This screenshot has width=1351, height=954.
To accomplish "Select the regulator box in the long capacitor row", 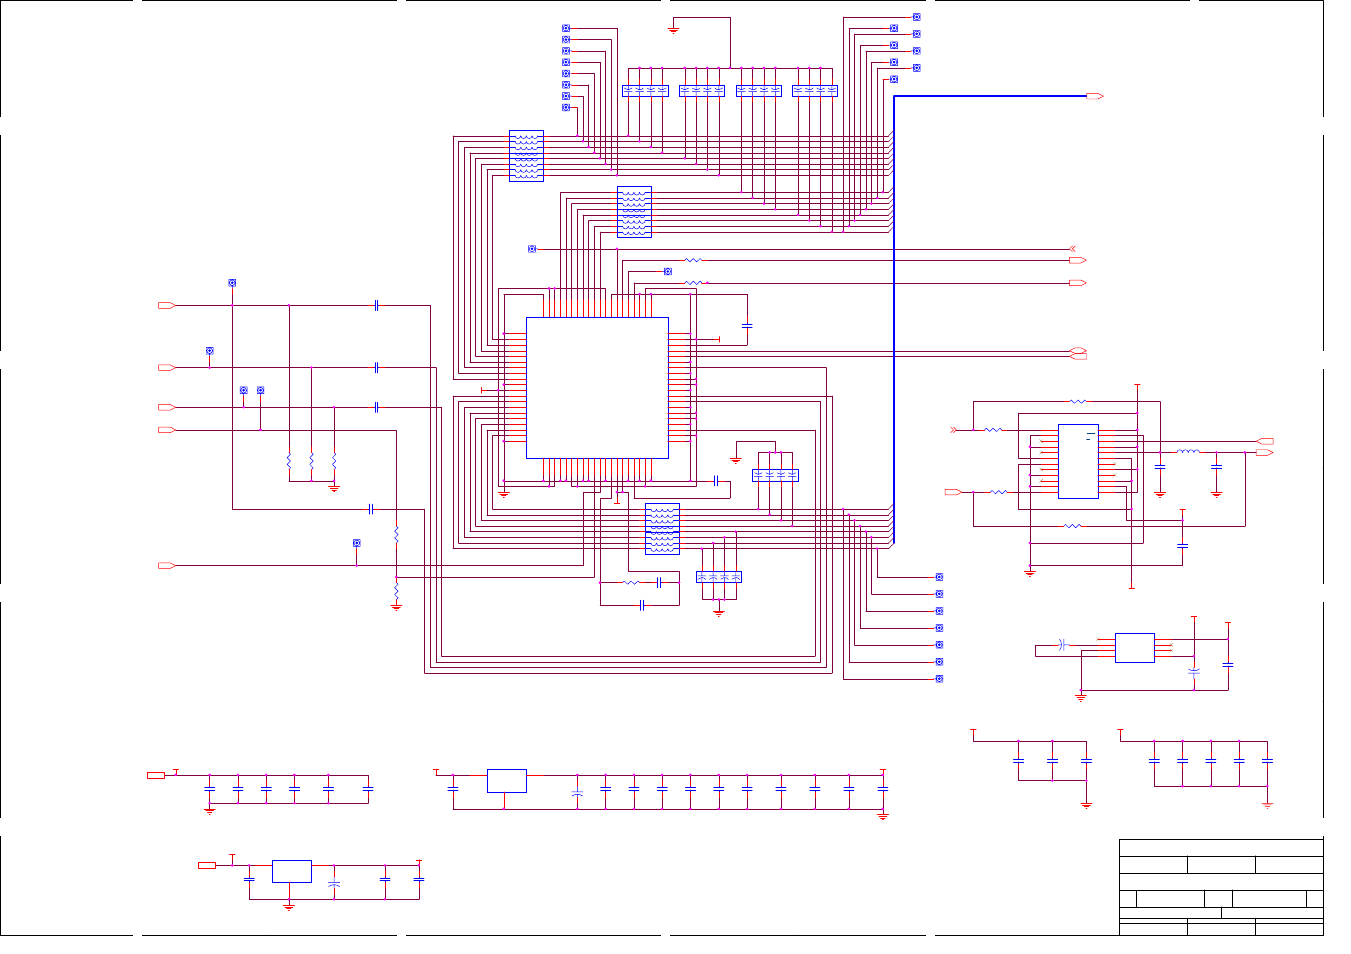I will click(507, 780).
